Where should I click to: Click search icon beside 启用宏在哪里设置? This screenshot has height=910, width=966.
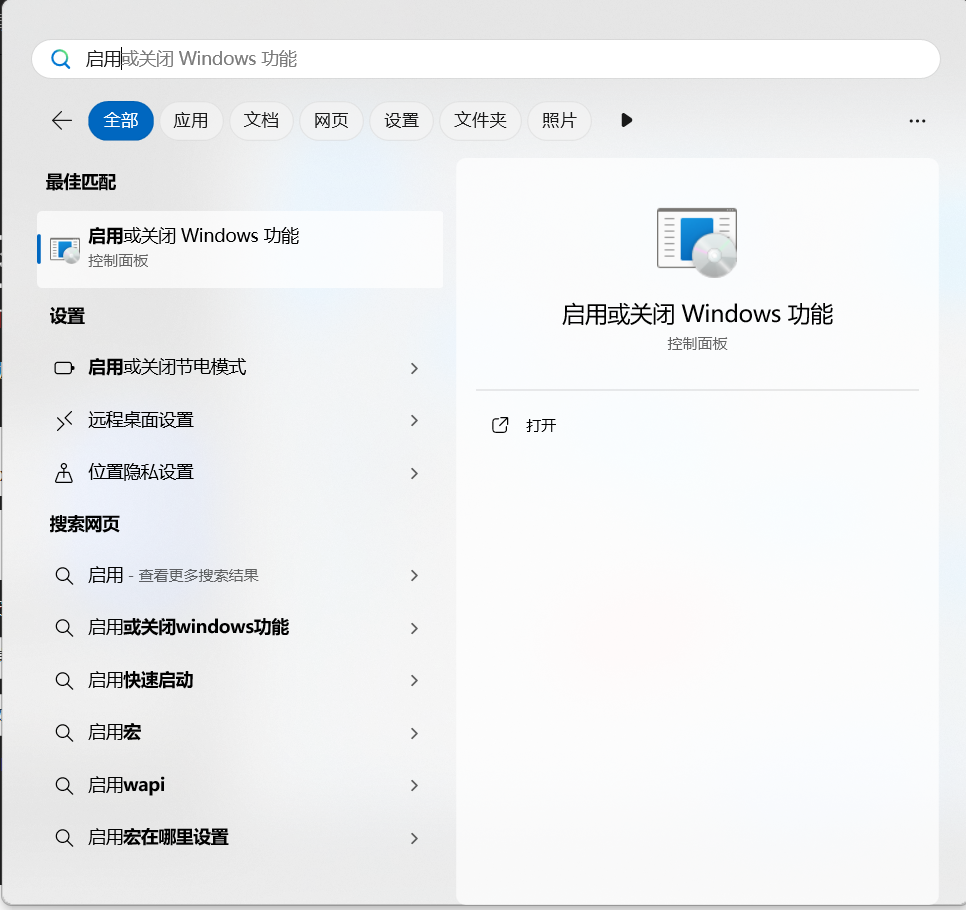pyautogui.click(x=64, y=838)
